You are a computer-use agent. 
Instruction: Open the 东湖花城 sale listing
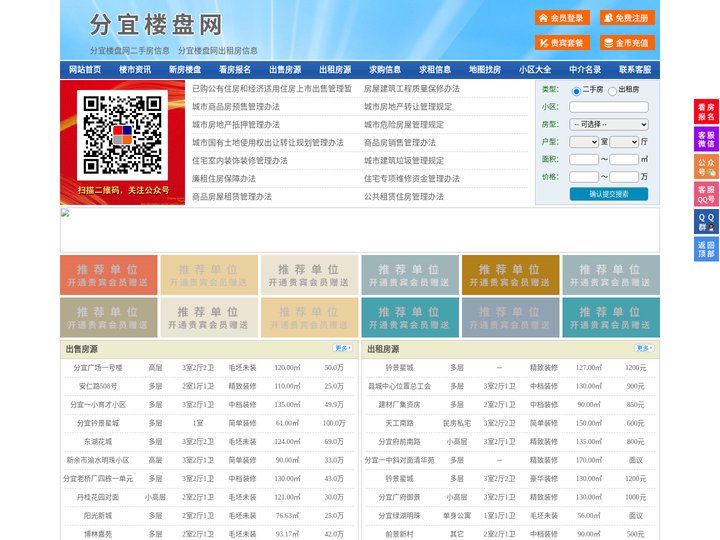coord(98,442)
